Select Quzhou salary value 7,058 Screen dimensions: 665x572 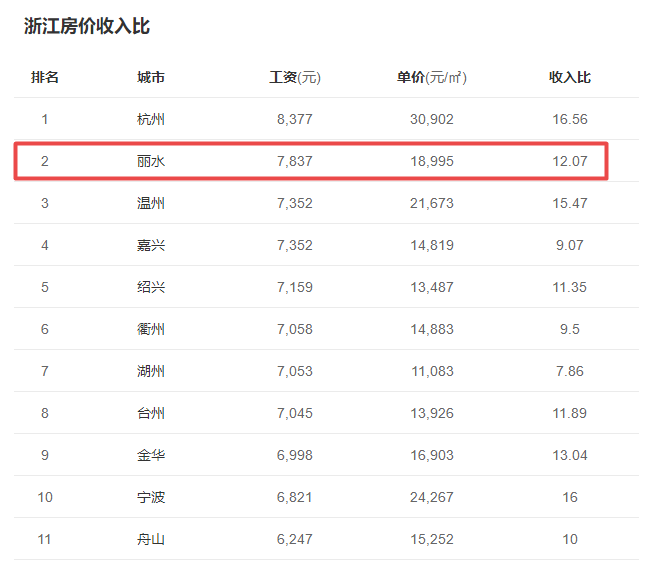[295, 329]
